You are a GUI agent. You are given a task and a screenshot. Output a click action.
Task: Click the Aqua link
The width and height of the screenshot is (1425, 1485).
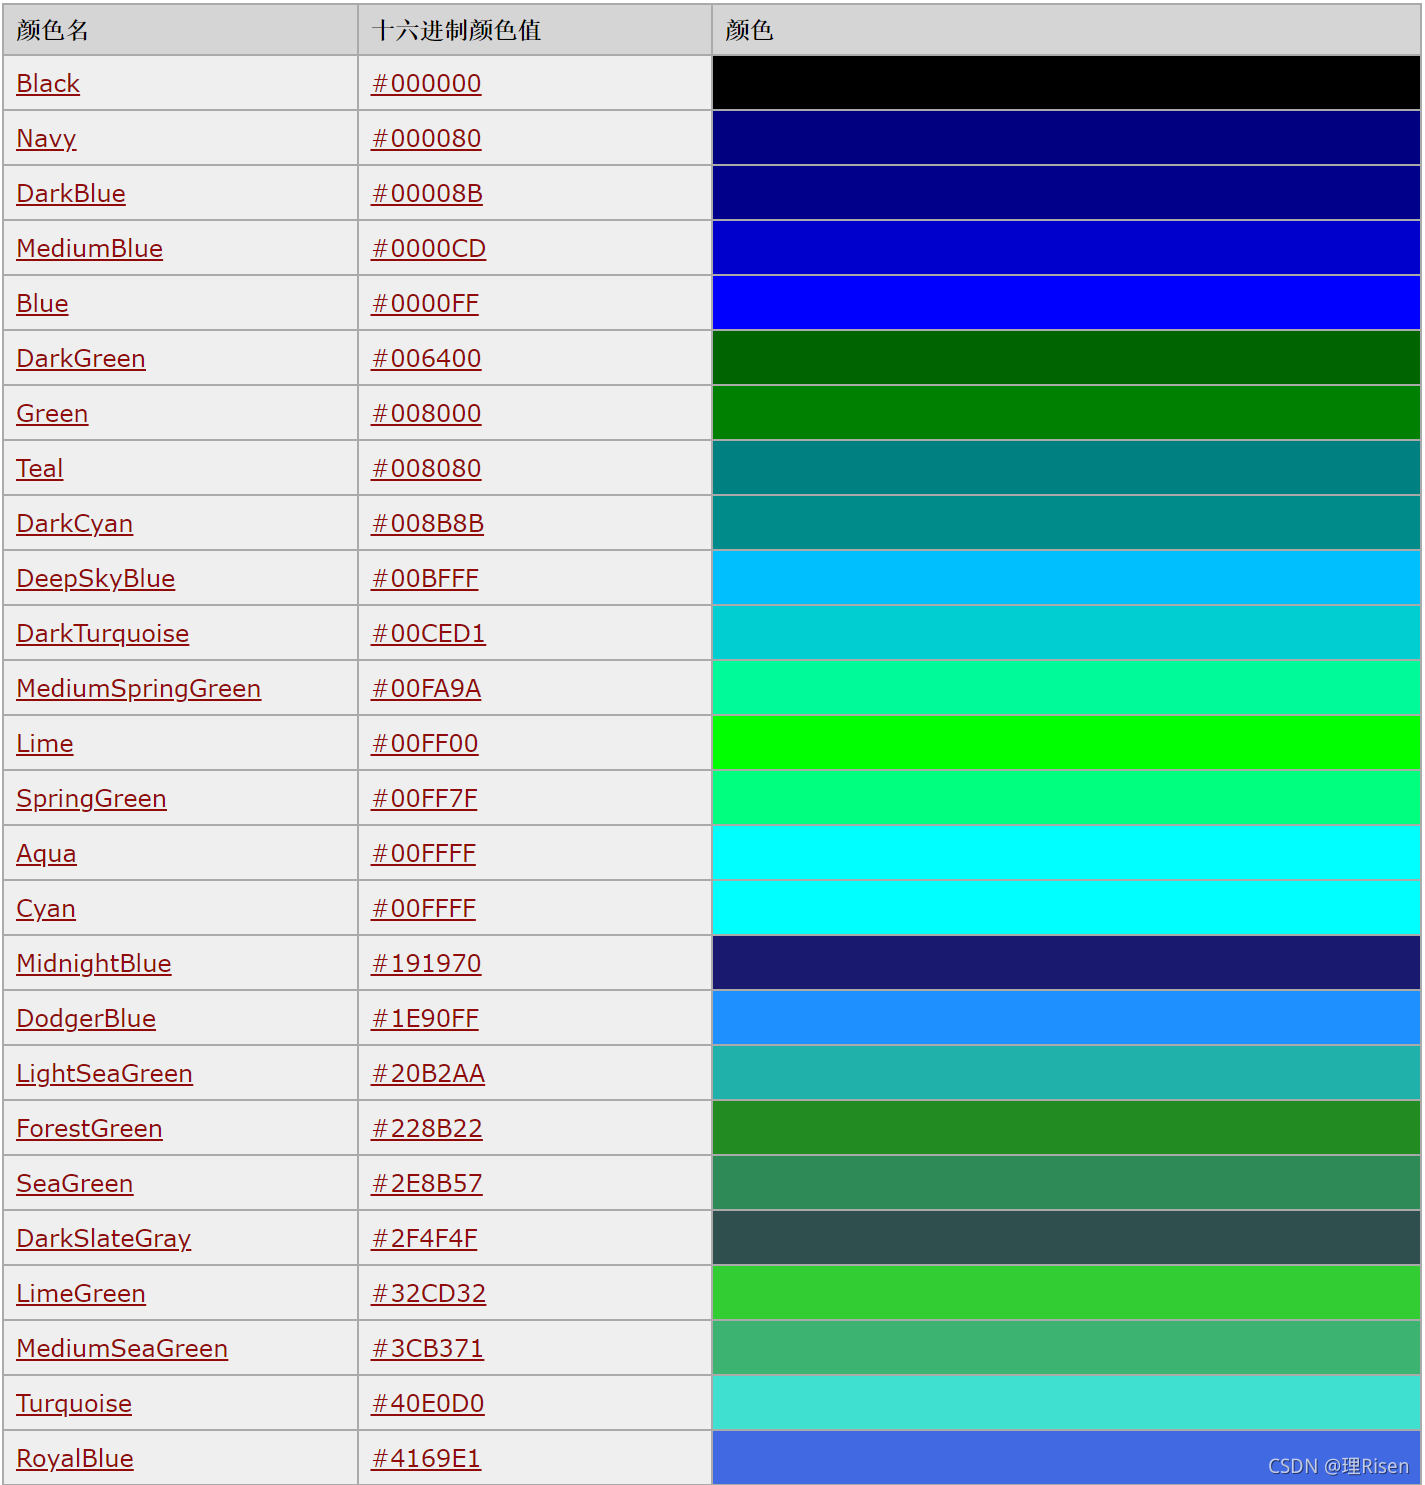(x=46, y=854)
